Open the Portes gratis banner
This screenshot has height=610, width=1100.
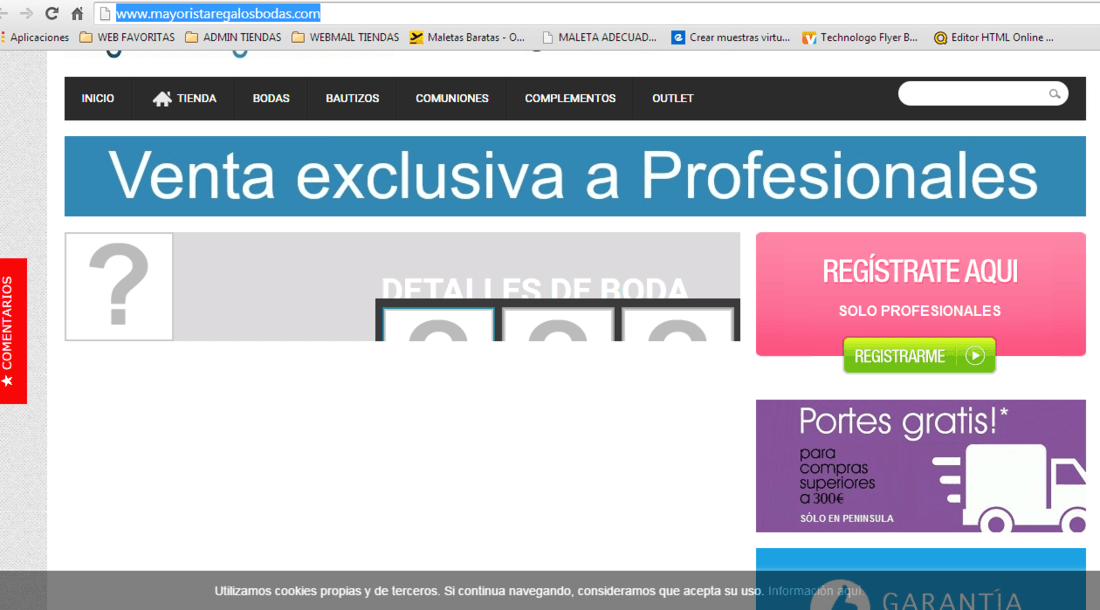tap(920, 466)
